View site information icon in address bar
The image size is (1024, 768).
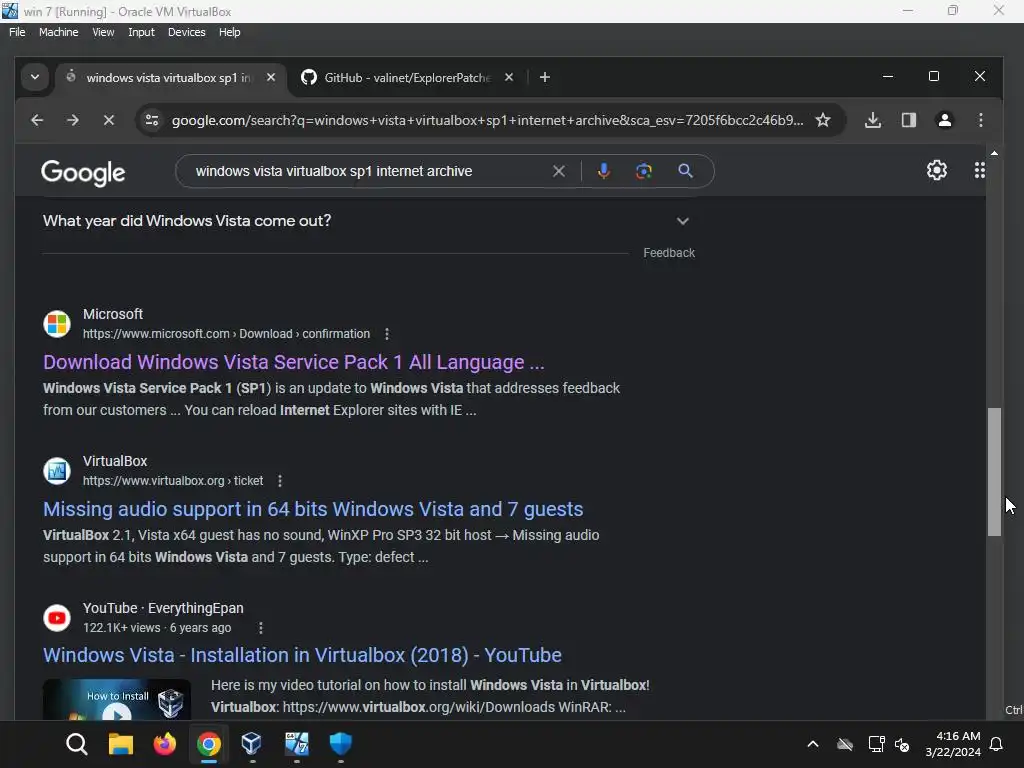[152, 120]
